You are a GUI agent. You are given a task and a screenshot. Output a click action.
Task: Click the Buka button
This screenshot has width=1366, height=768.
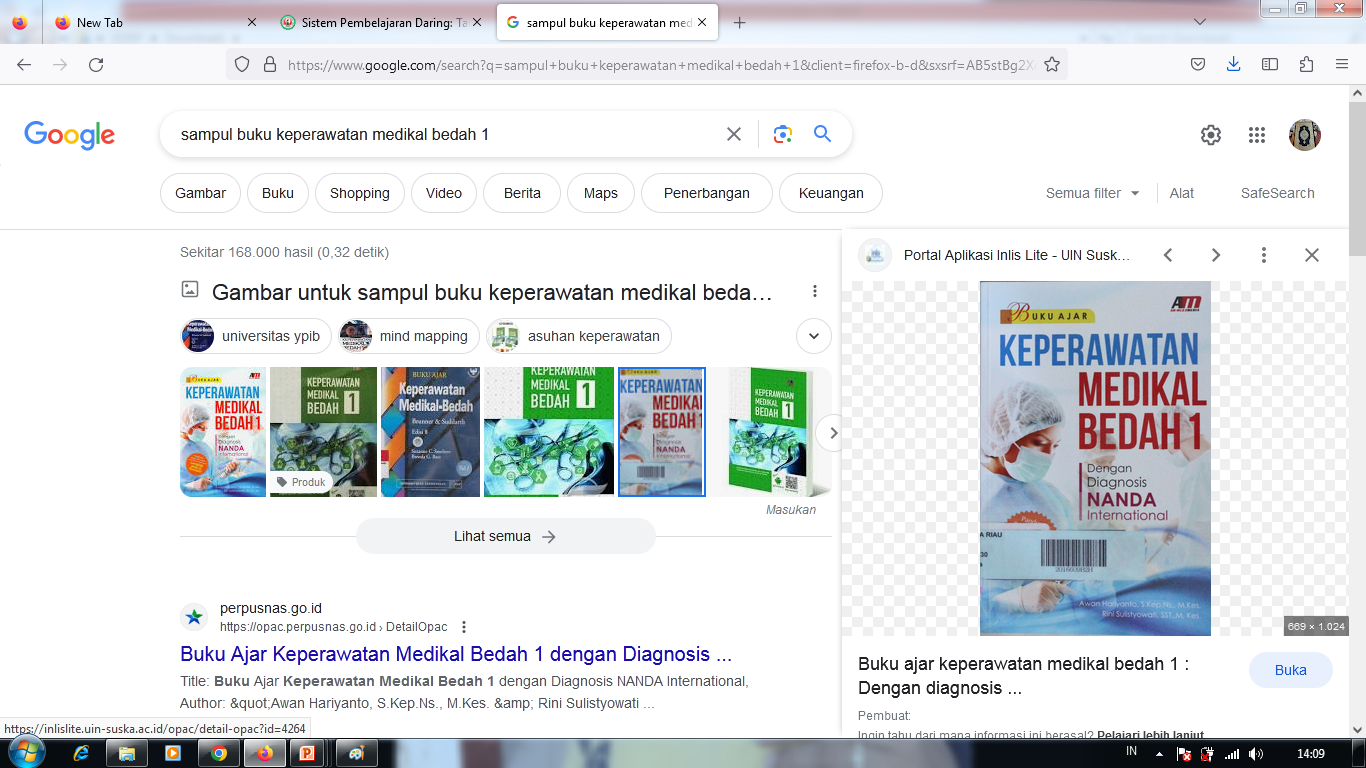click(x=1291, y=670)
